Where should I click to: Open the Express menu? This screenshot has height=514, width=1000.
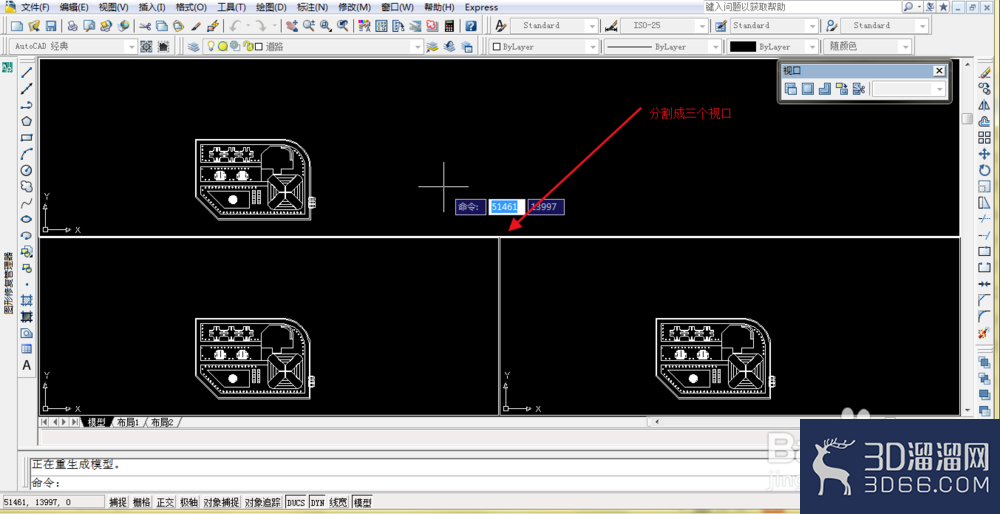[x=482, y=7]
